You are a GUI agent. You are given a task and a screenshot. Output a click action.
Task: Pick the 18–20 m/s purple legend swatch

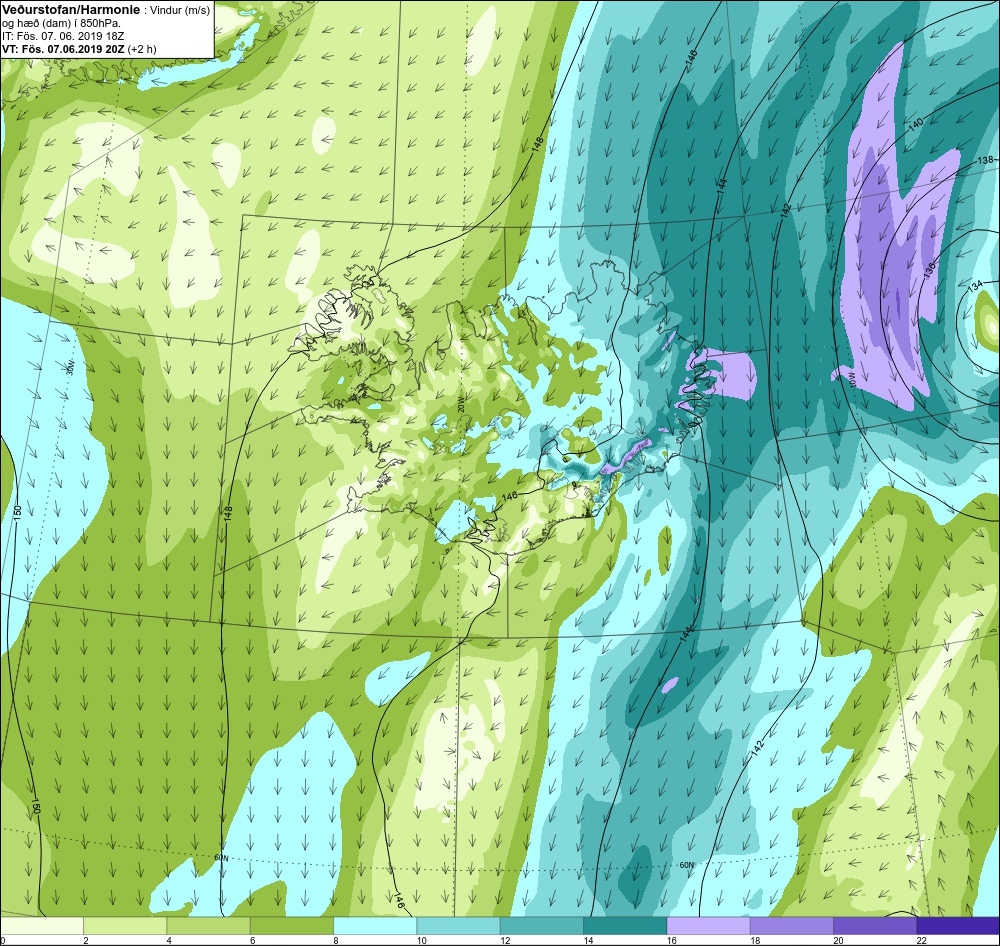[791, 925]
